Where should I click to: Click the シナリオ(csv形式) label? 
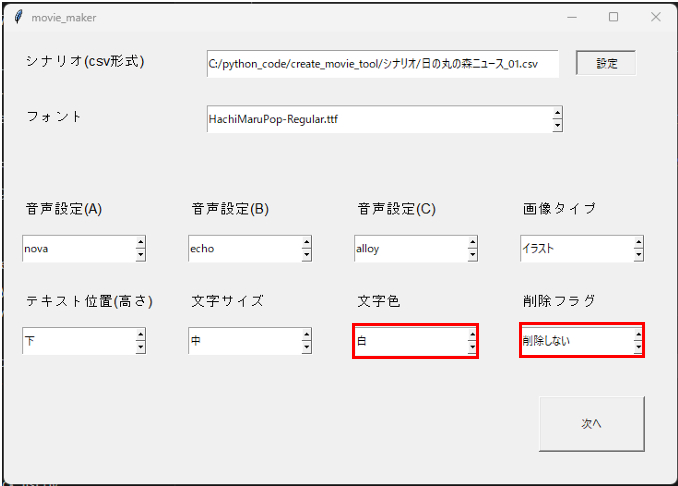tap(85, 61)
